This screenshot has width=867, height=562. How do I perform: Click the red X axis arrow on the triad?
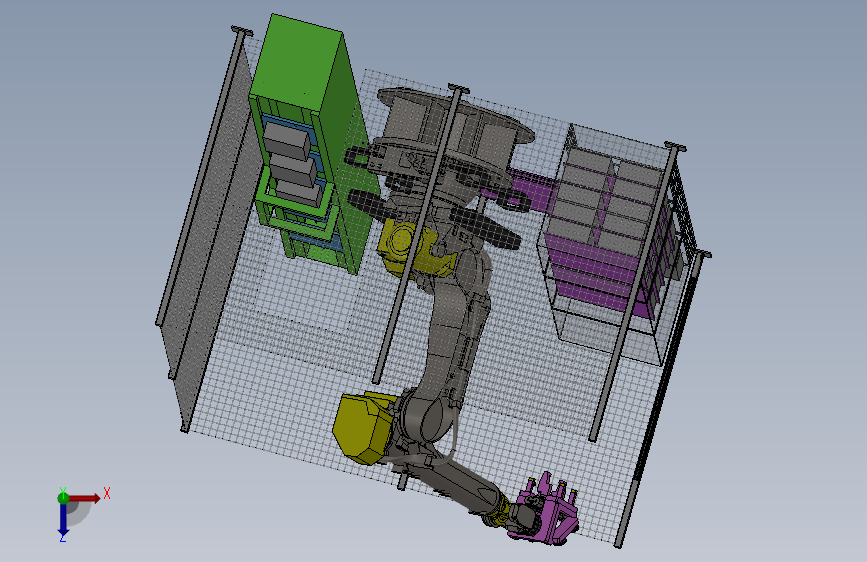pos(84,498)
